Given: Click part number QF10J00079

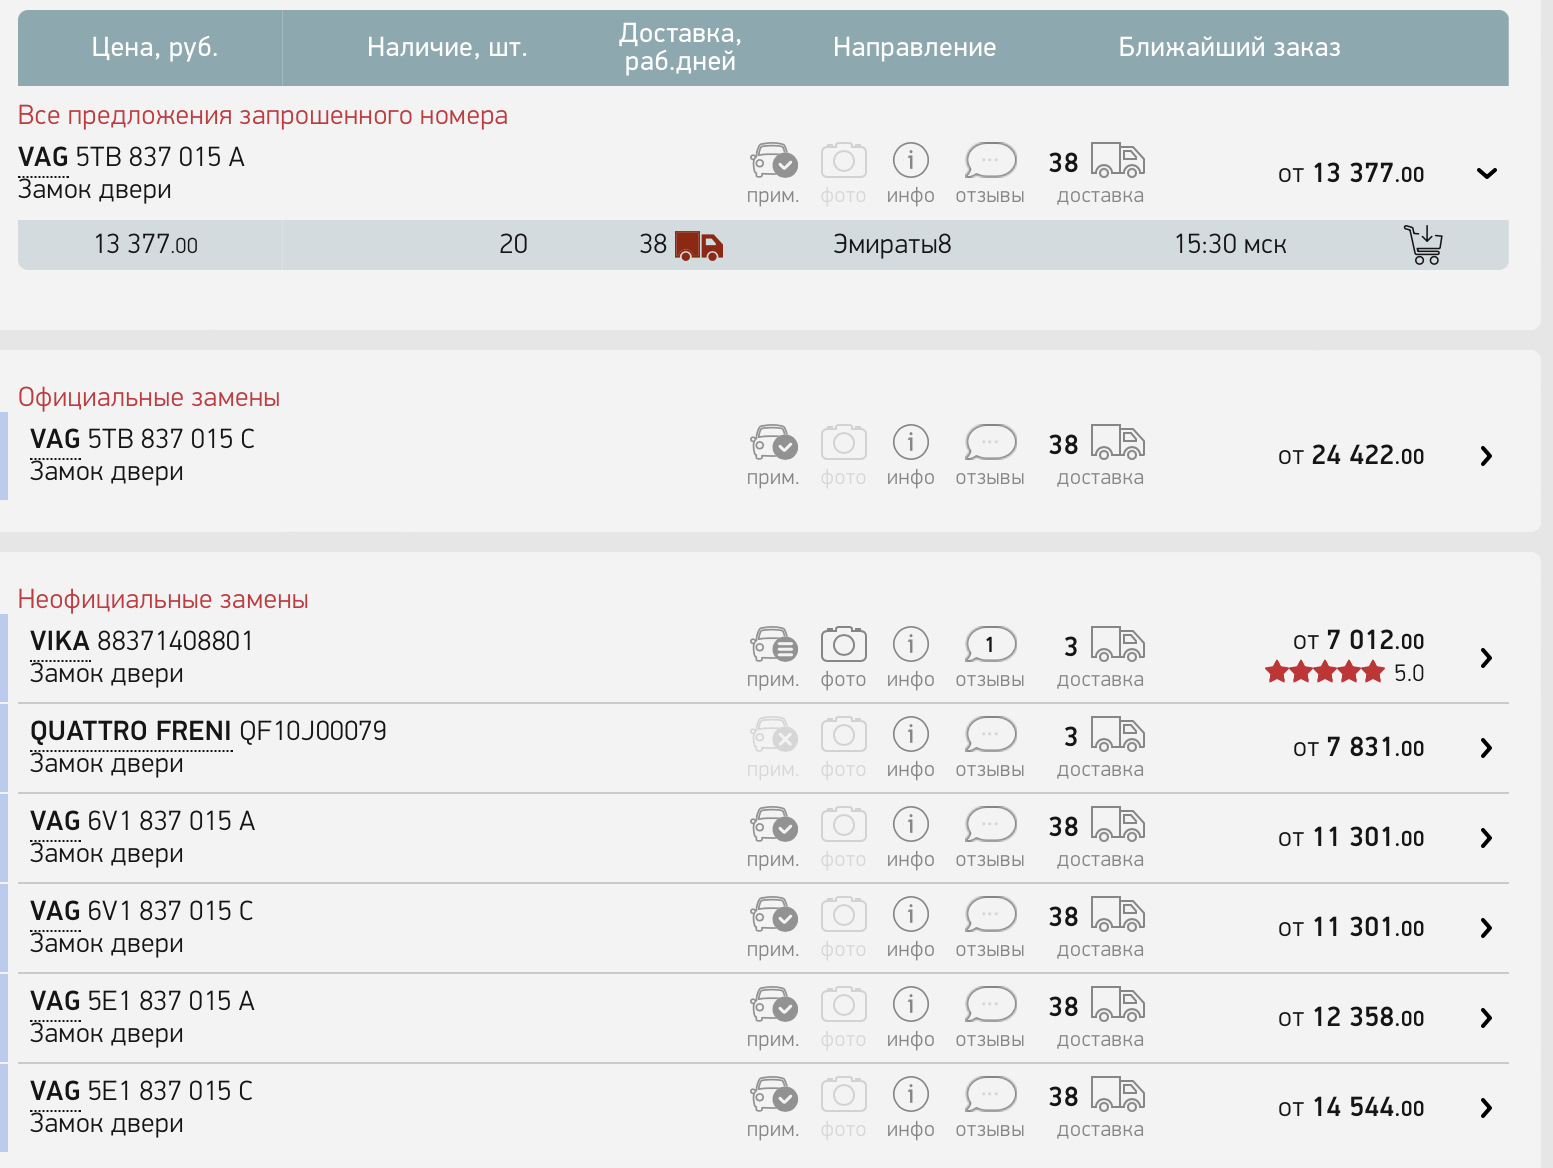Looking at the screenshot, I should pyautogui.click(x=313, y=731).
